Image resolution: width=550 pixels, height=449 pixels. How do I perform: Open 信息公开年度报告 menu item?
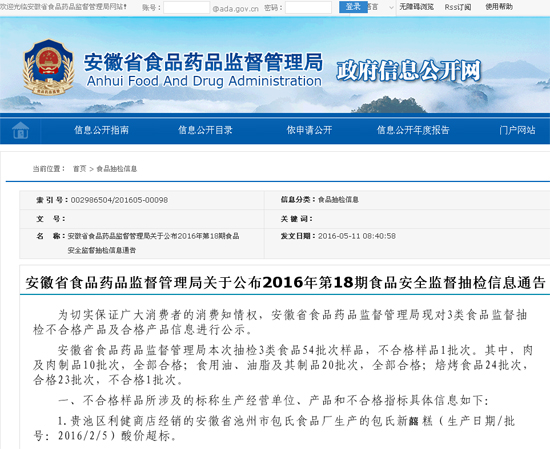pos(413,130)
